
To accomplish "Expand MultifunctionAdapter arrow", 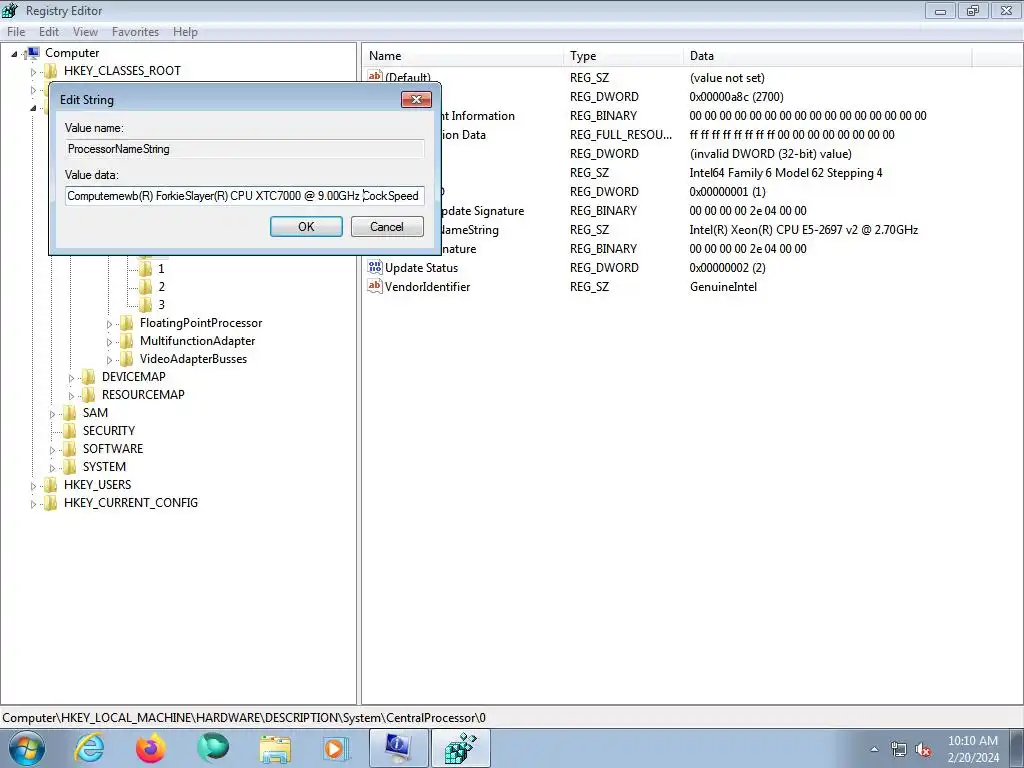I will pyautogui.click(x=109, y=342).
